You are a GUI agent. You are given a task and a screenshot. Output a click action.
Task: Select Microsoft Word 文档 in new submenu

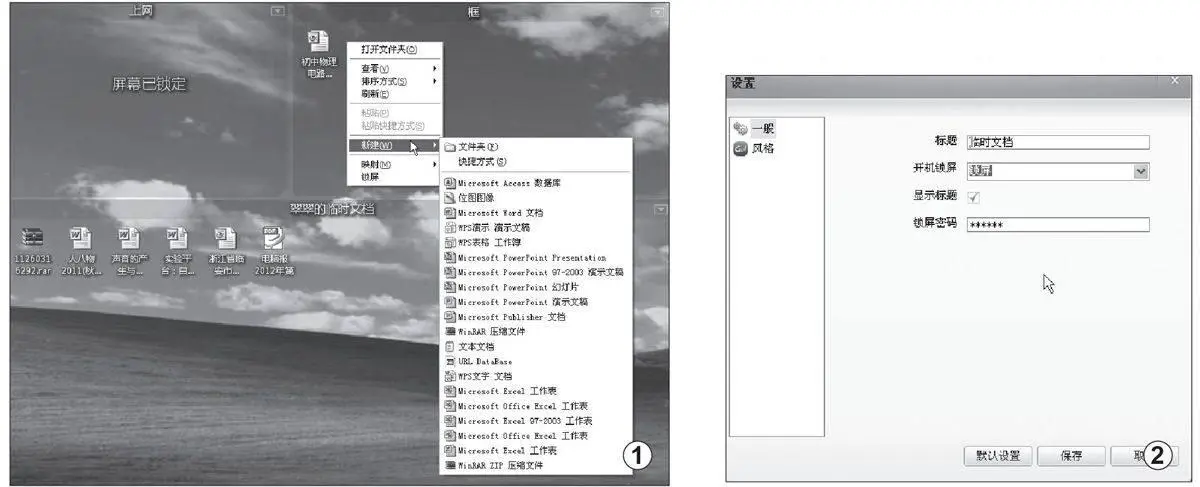coord(500,213)
